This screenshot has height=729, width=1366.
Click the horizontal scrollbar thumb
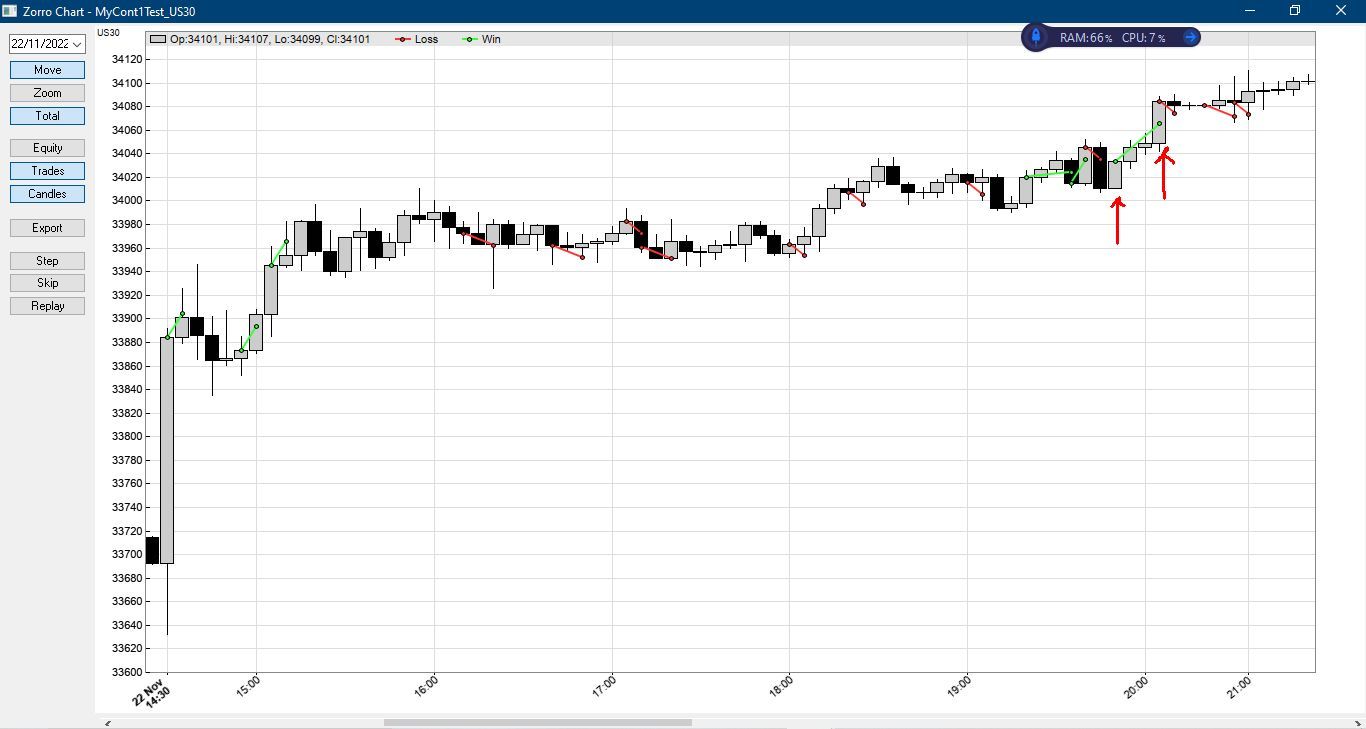[x=537, y=723]
